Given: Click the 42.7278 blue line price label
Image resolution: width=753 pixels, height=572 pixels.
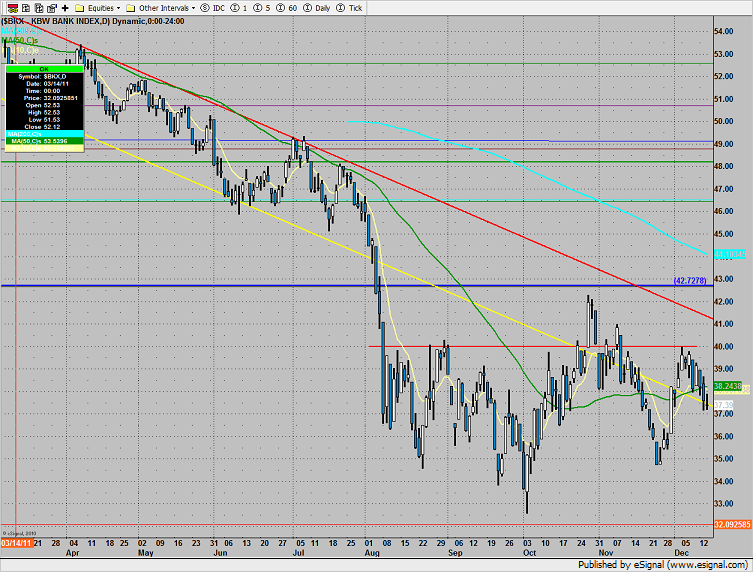Looking at the screenshot, I should pyautogui.click(x=690, y=280).
